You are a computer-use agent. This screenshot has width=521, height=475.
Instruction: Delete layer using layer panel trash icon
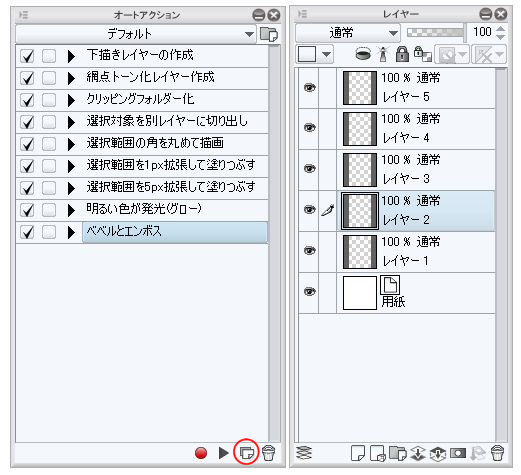pyautogui.click(x=498, y=453)
